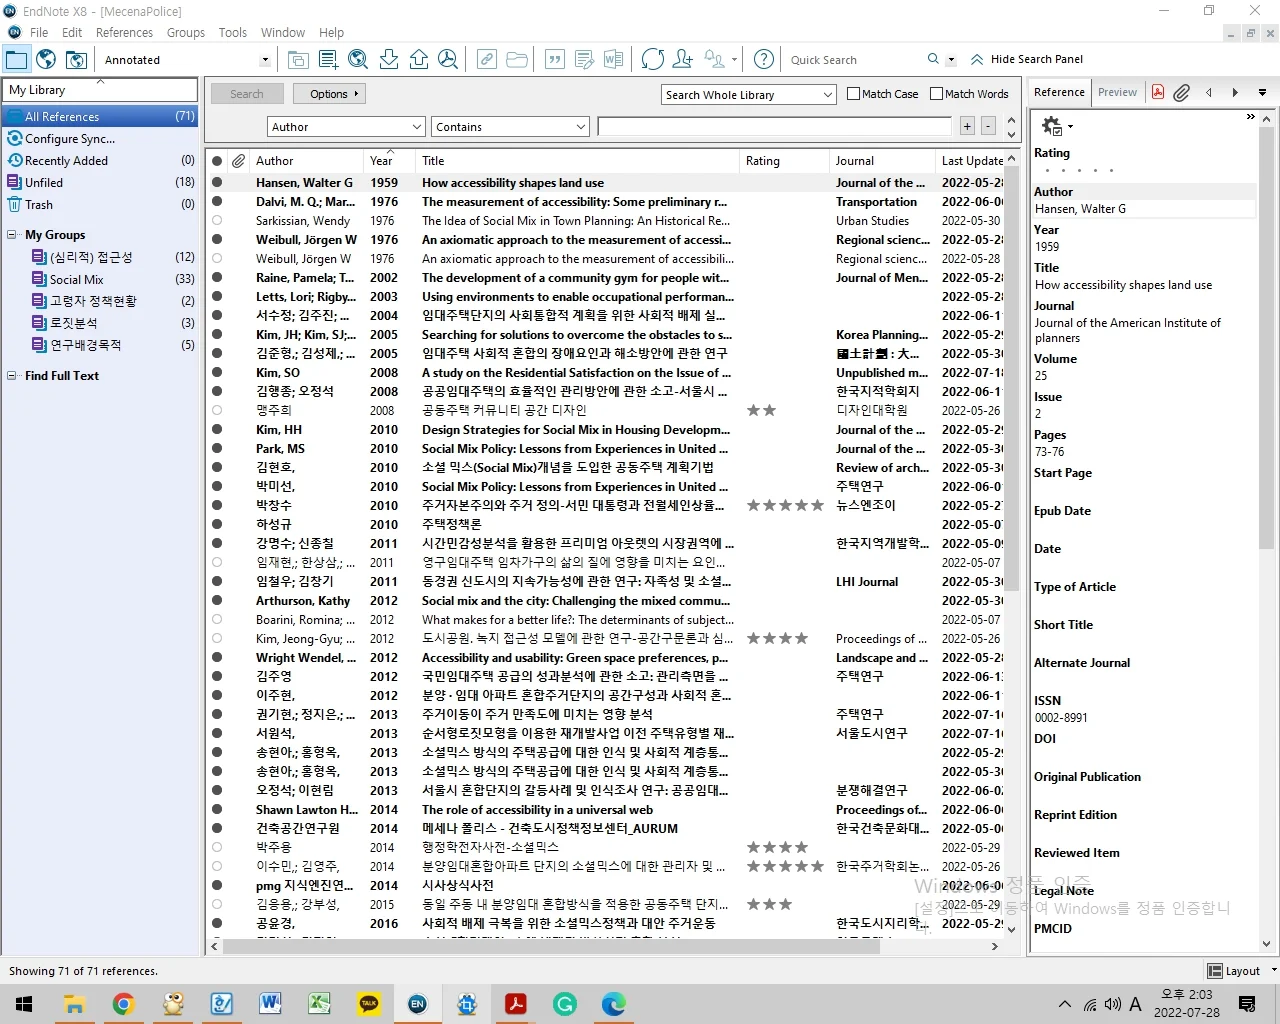Enable the Match Words checkbox
This screenshot has height=1024, width=1280.
936,94
